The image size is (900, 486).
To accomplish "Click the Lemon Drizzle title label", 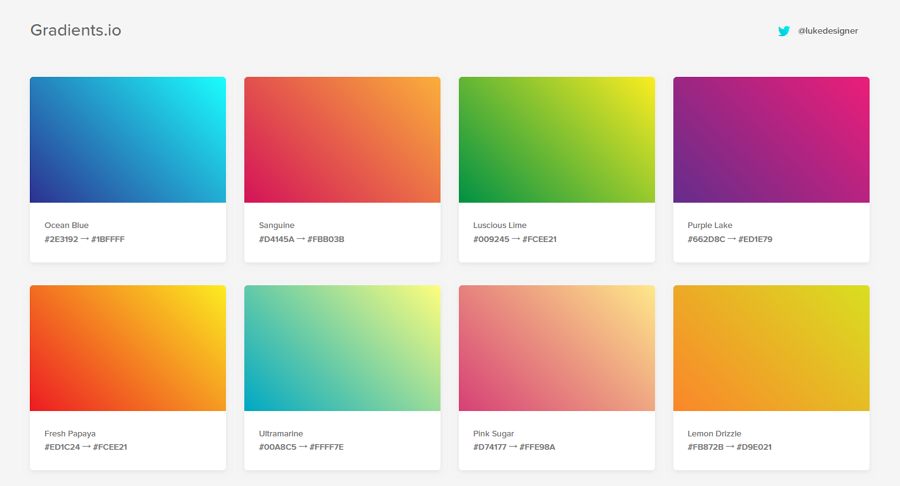I will pos(714,433).
